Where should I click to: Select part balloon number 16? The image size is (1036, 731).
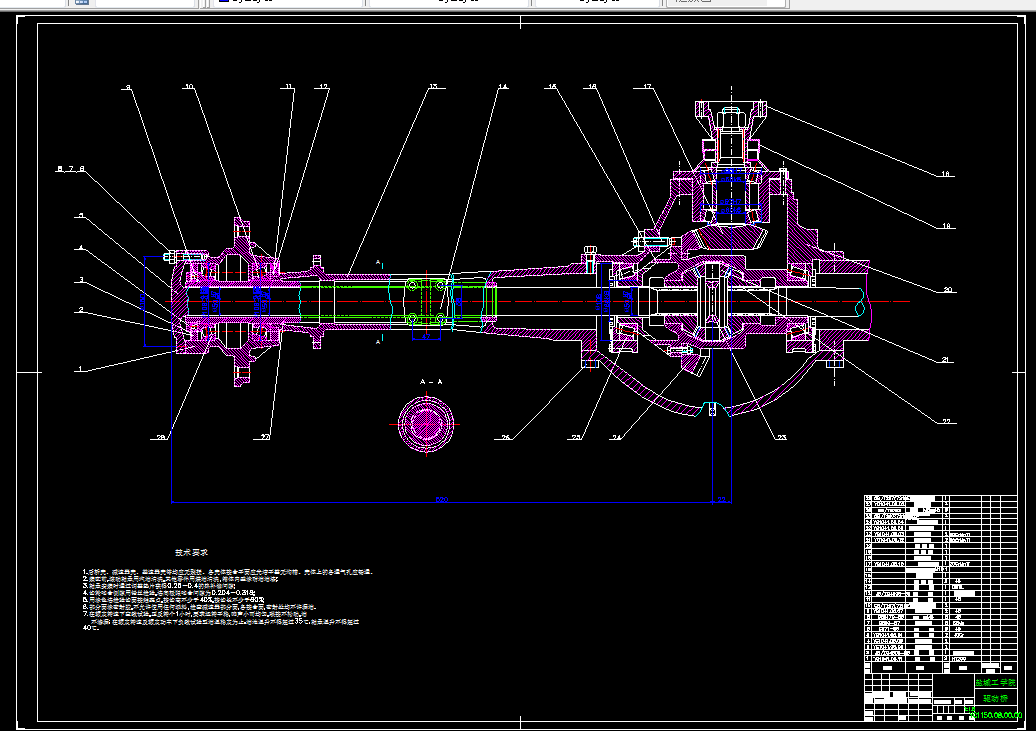(x=592, y=87)
